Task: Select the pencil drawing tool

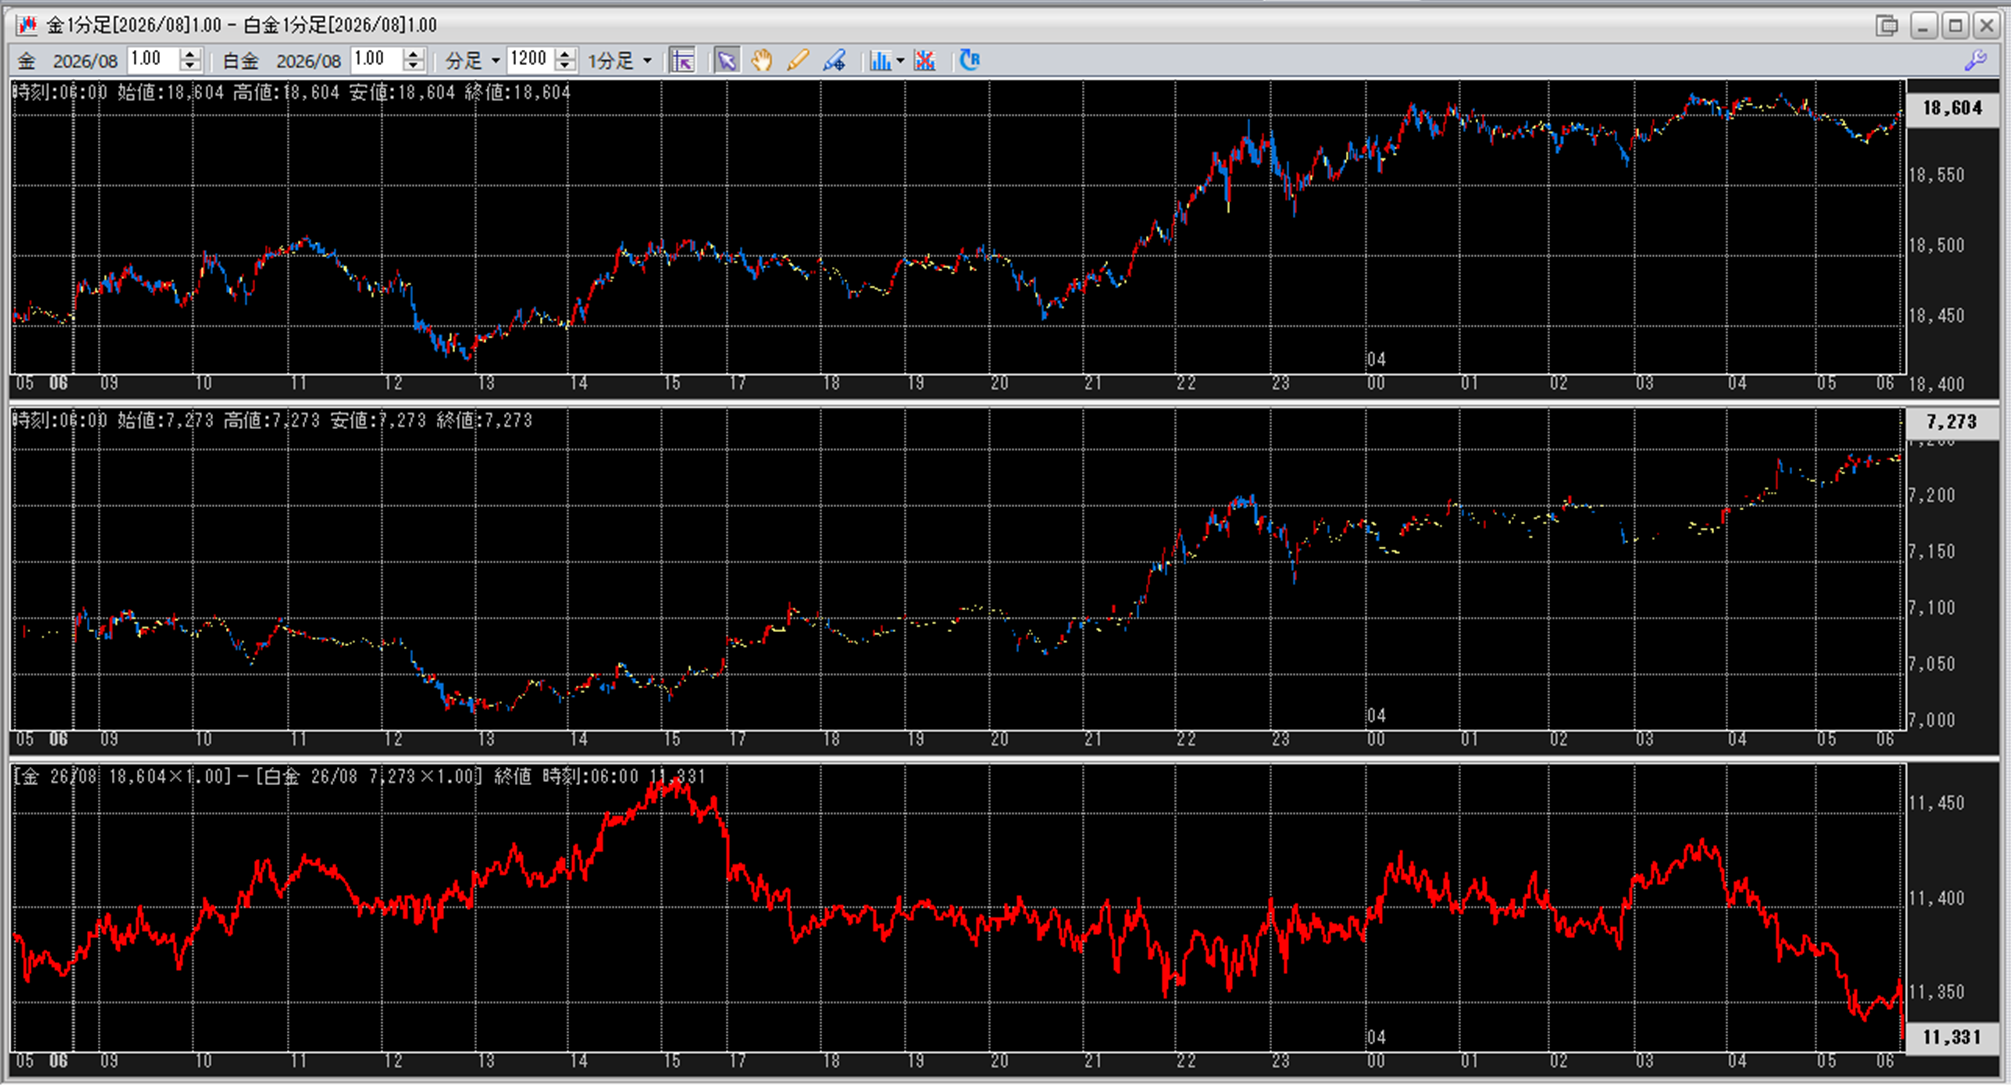Action: click(x=797, y=61)
